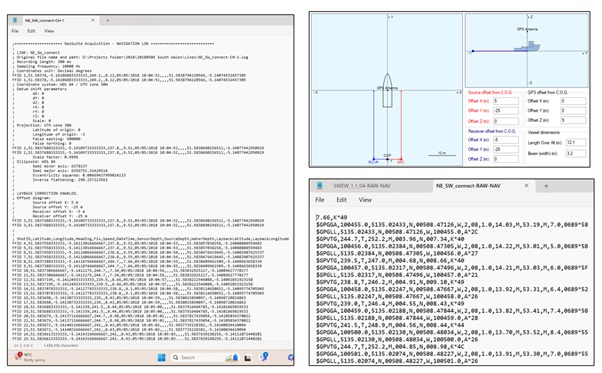602x373 pixels.
Task: Click the GPS offset Y field
Action: [x=573, y=111]
